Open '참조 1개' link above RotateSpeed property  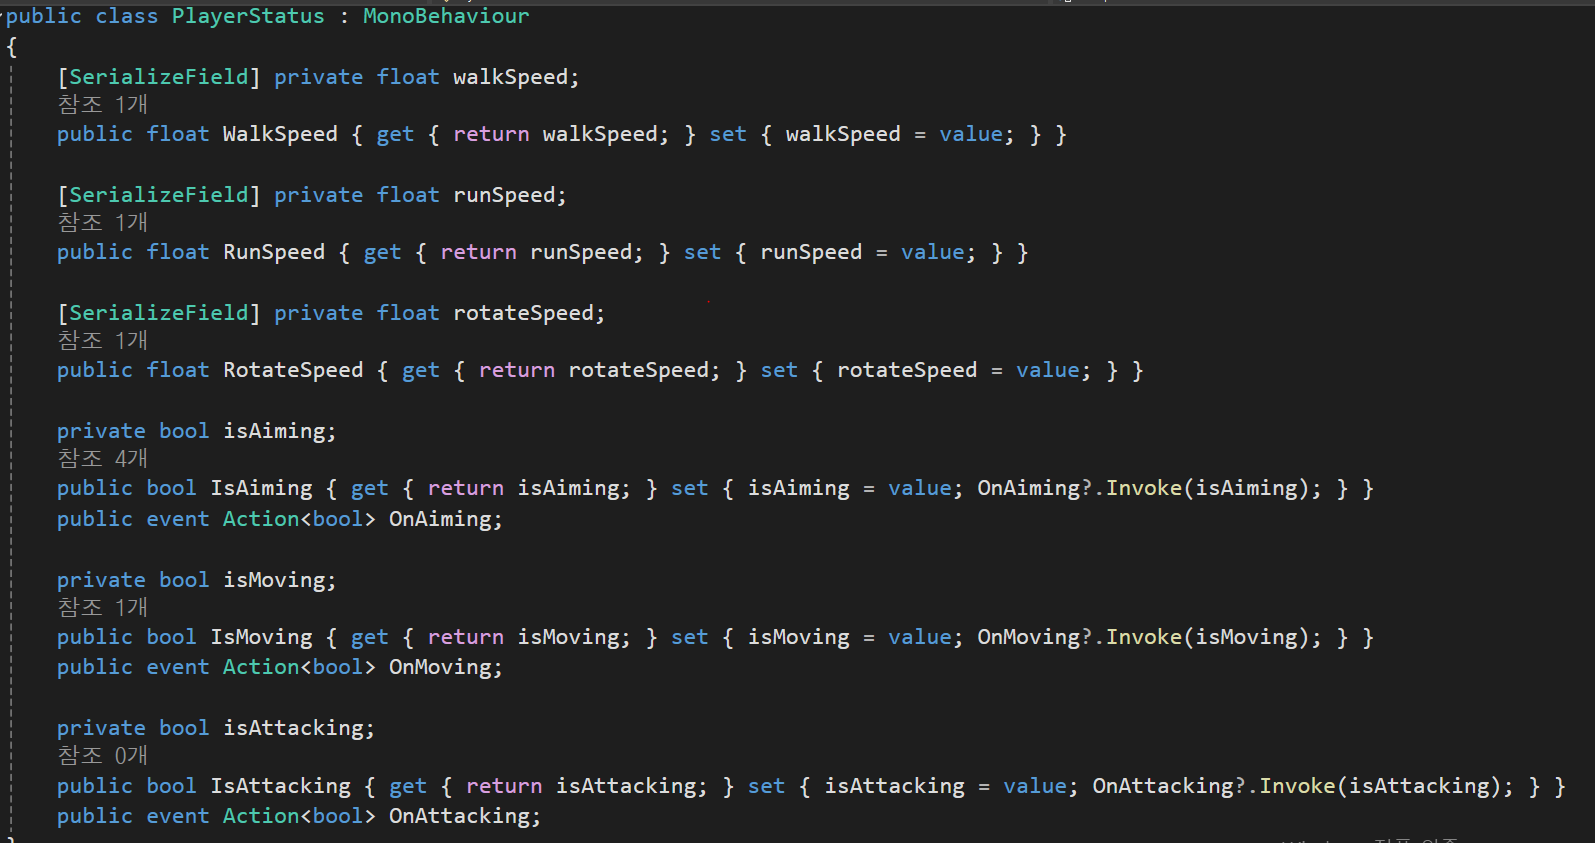click(x=102, y=340)
